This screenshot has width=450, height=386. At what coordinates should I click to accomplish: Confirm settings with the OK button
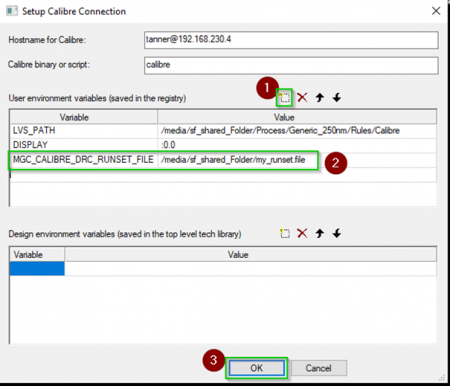[x=256, y=368]
